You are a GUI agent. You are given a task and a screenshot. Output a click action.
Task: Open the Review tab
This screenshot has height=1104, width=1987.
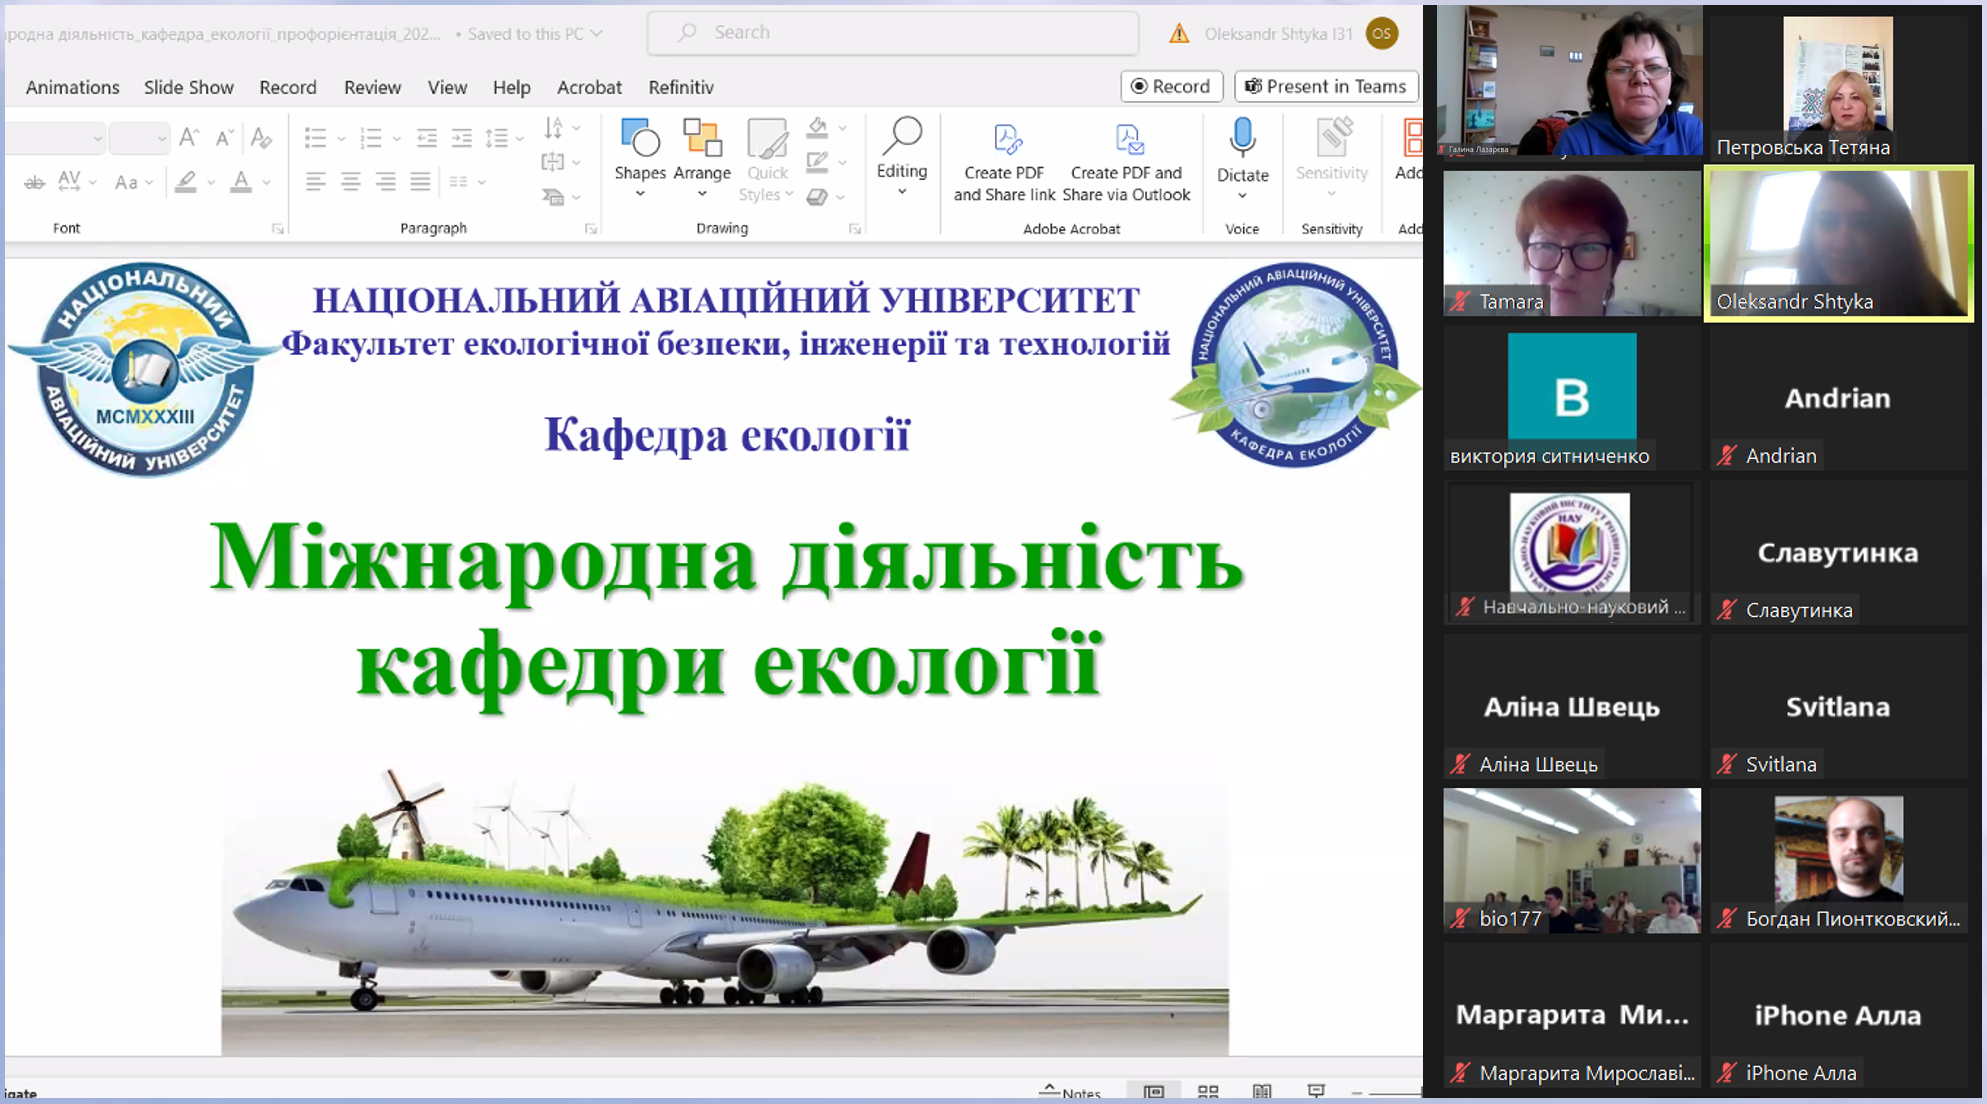(x=372, y=87)
